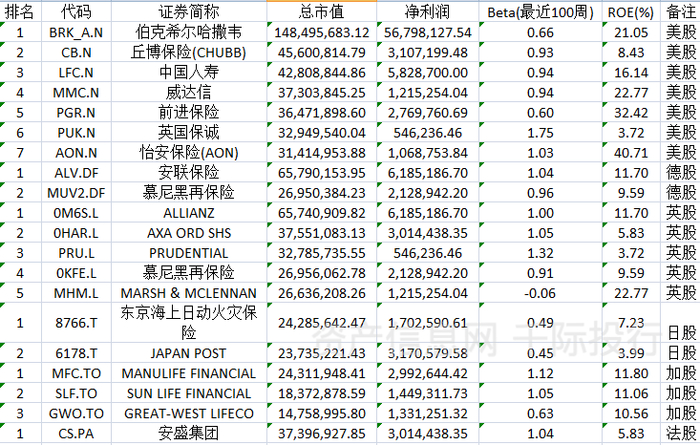
Task: Click the 丘博保险(CHUBB) cell
Action: tap(189, 52)
